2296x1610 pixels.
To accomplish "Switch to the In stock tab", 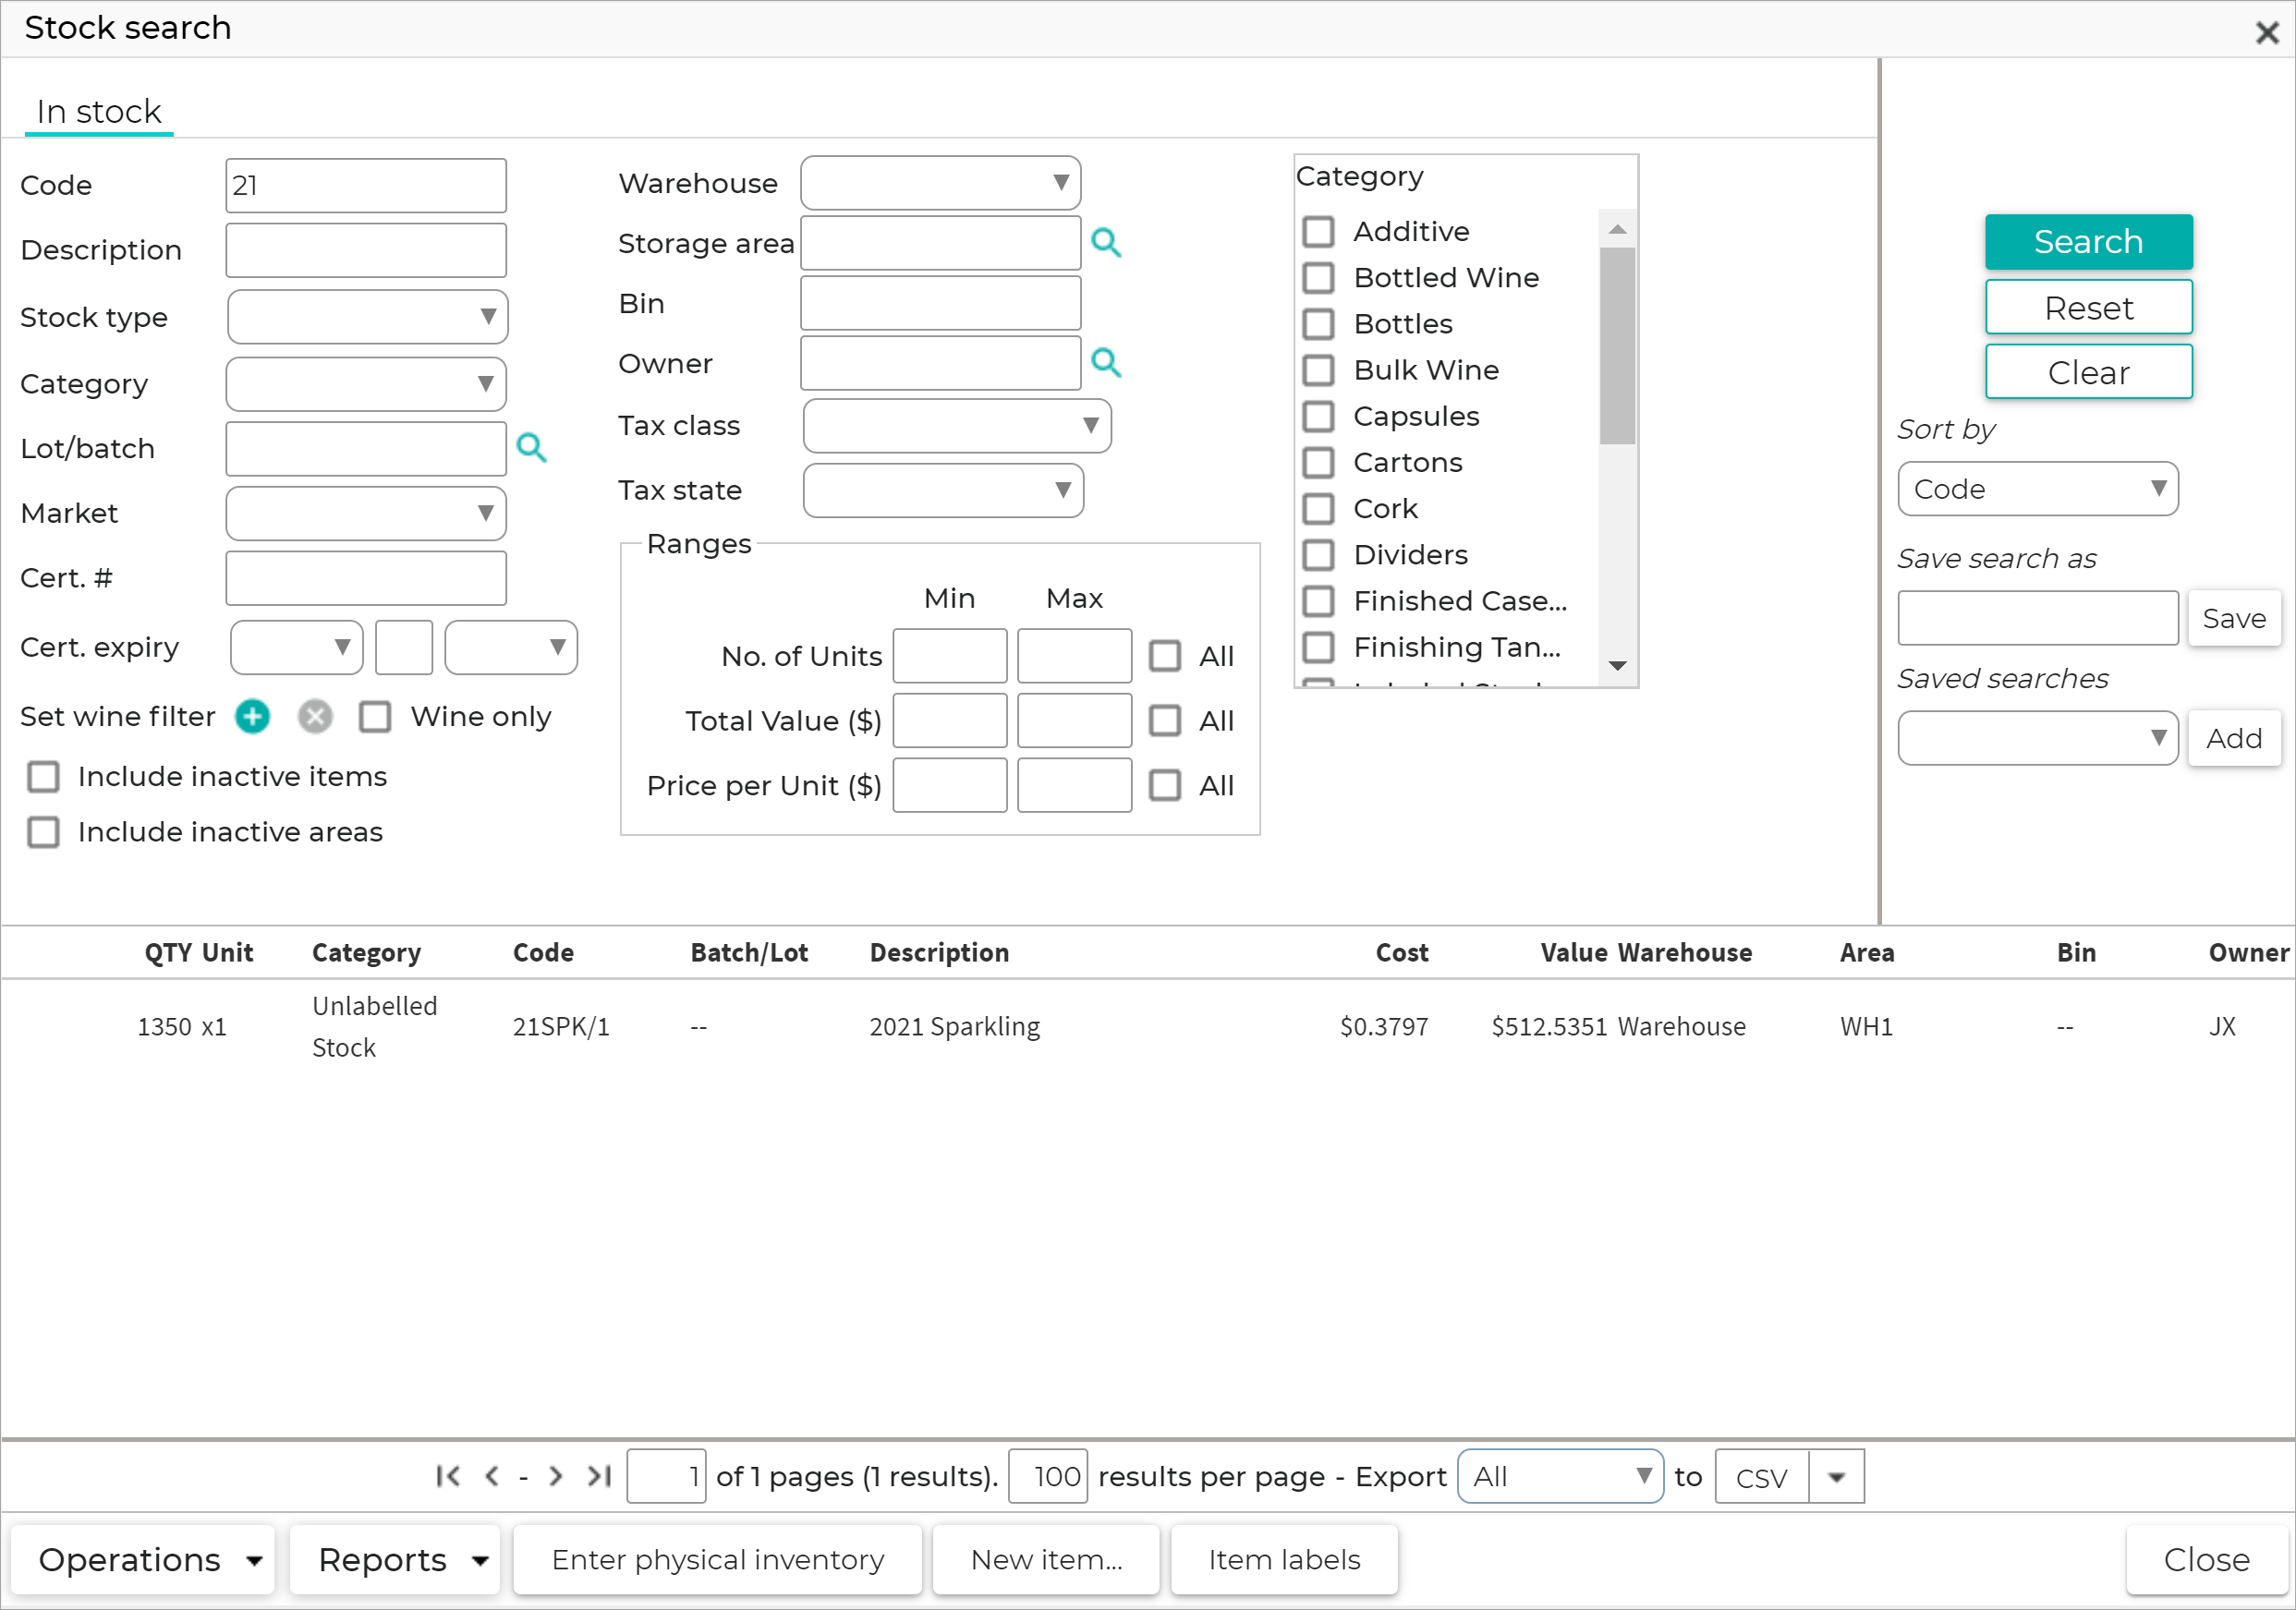I will click(x=98, y=111).
